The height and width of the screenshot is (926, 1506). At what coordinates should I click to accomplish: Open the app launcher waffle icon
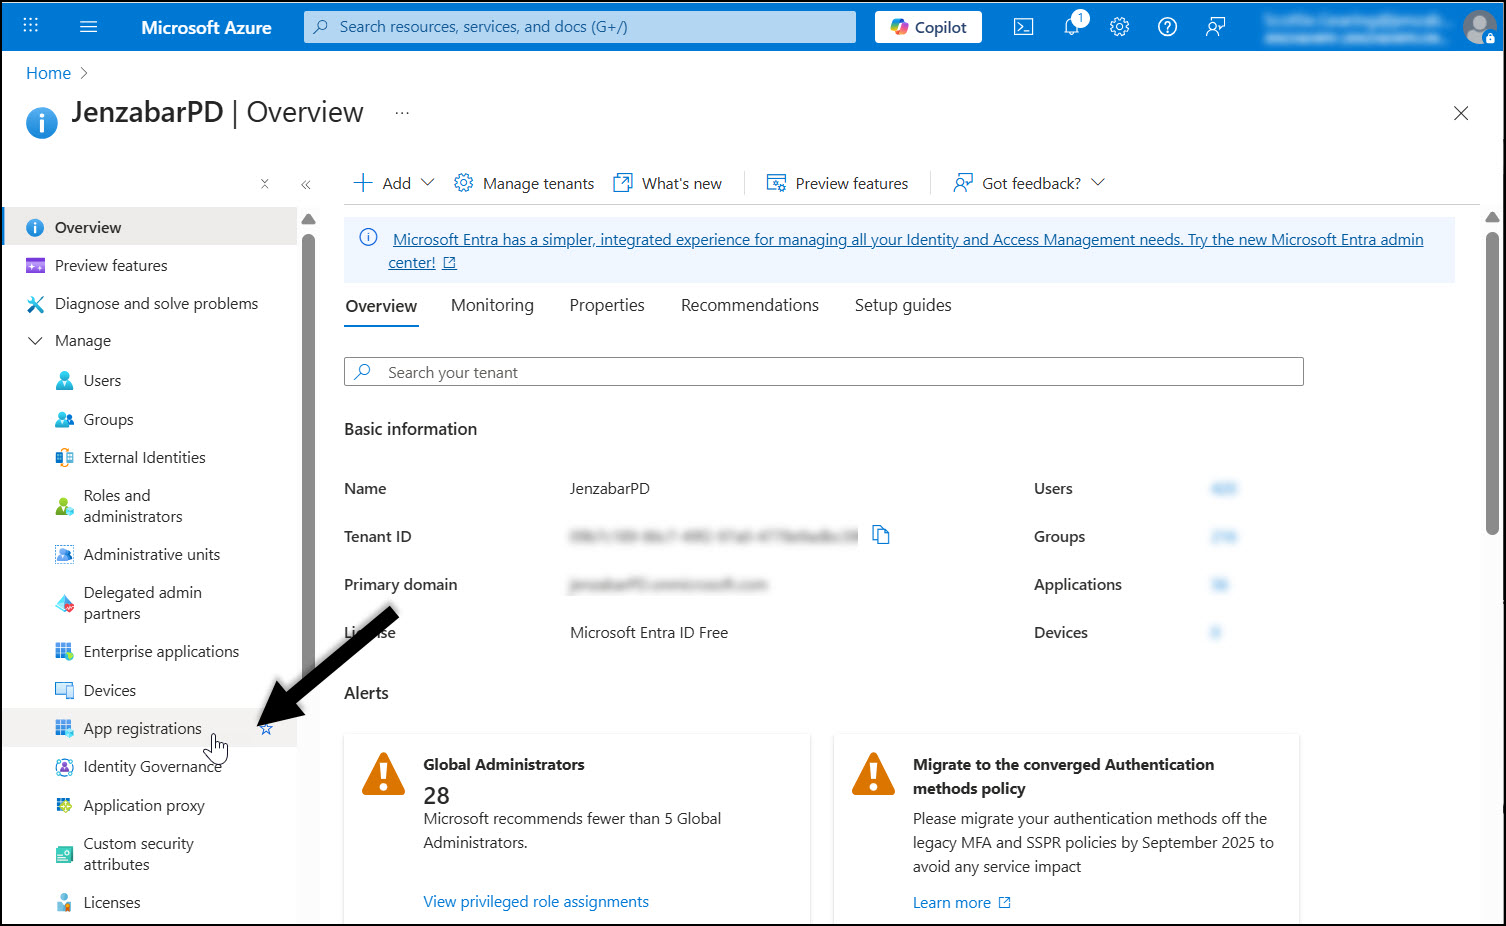coord(29,25)
